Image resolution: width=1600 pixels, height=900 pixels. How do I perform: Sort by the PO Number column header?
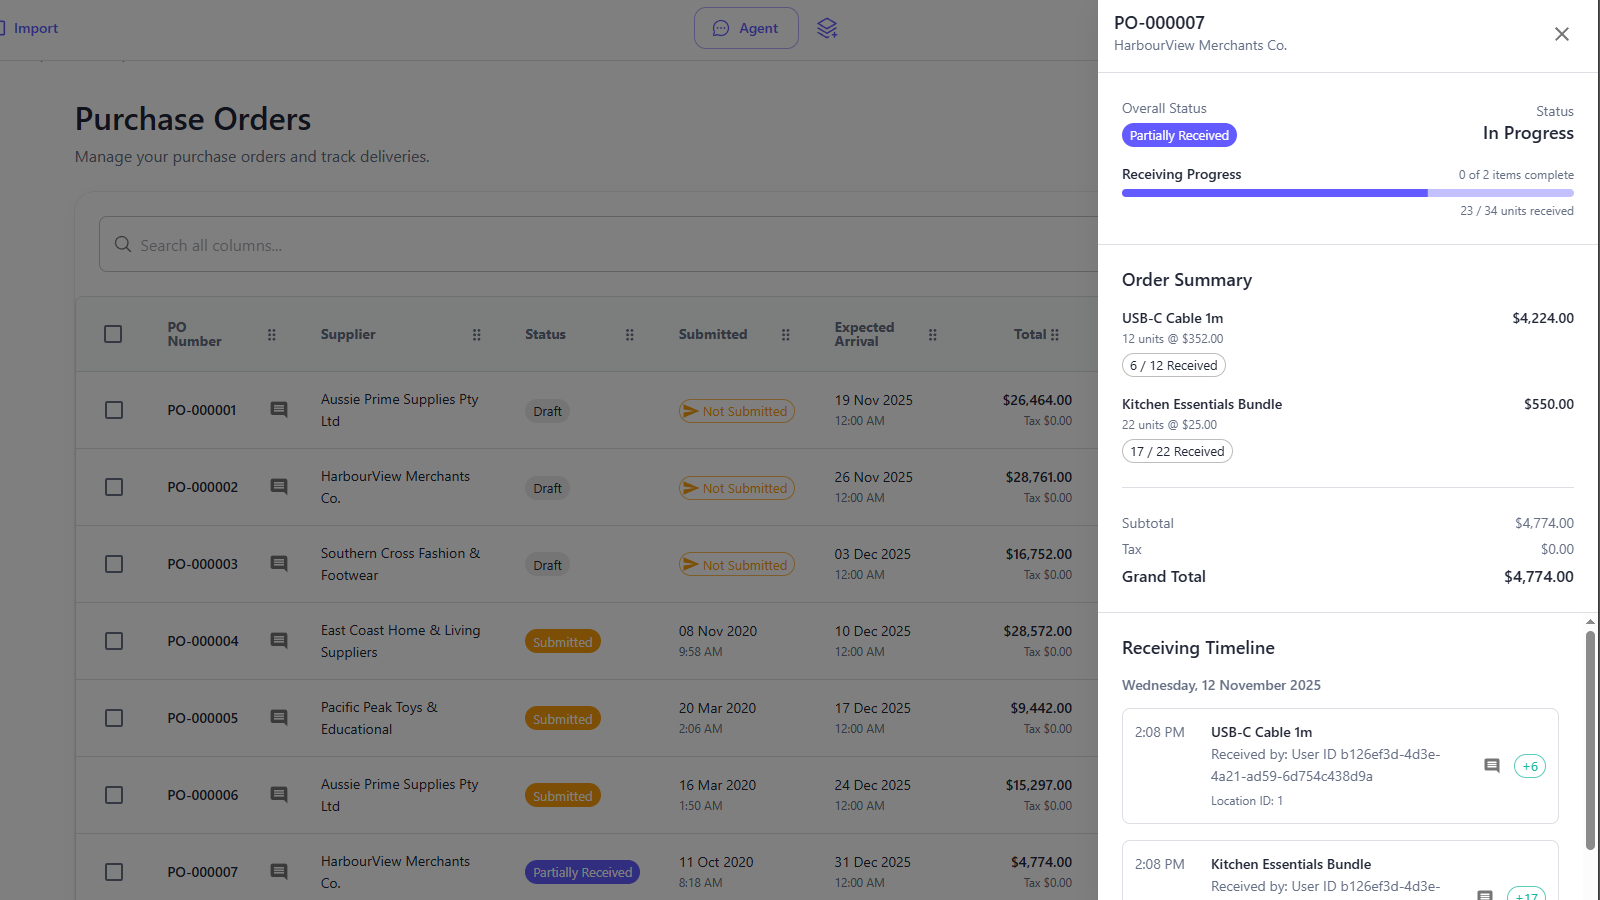194,334
